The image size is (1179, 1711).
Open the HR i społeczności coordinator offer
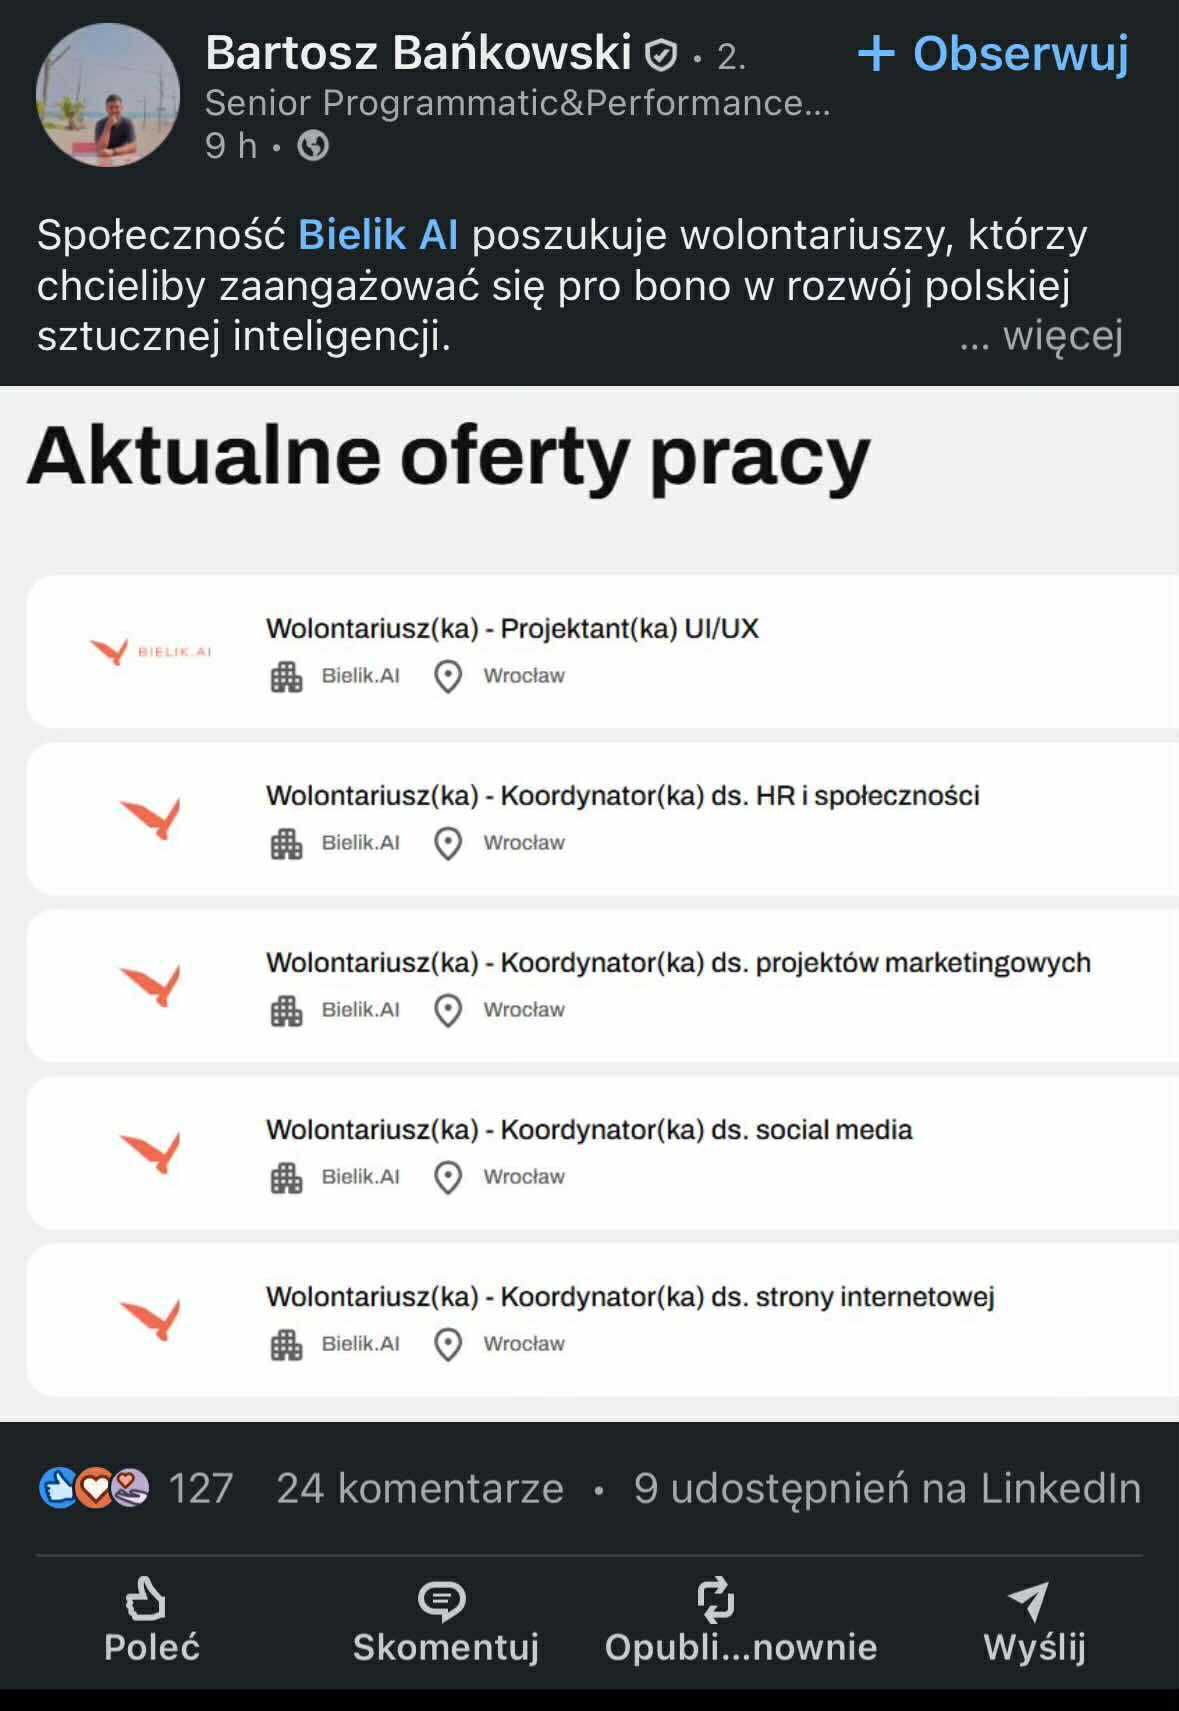pyautogui.click(x=622, y=796)
